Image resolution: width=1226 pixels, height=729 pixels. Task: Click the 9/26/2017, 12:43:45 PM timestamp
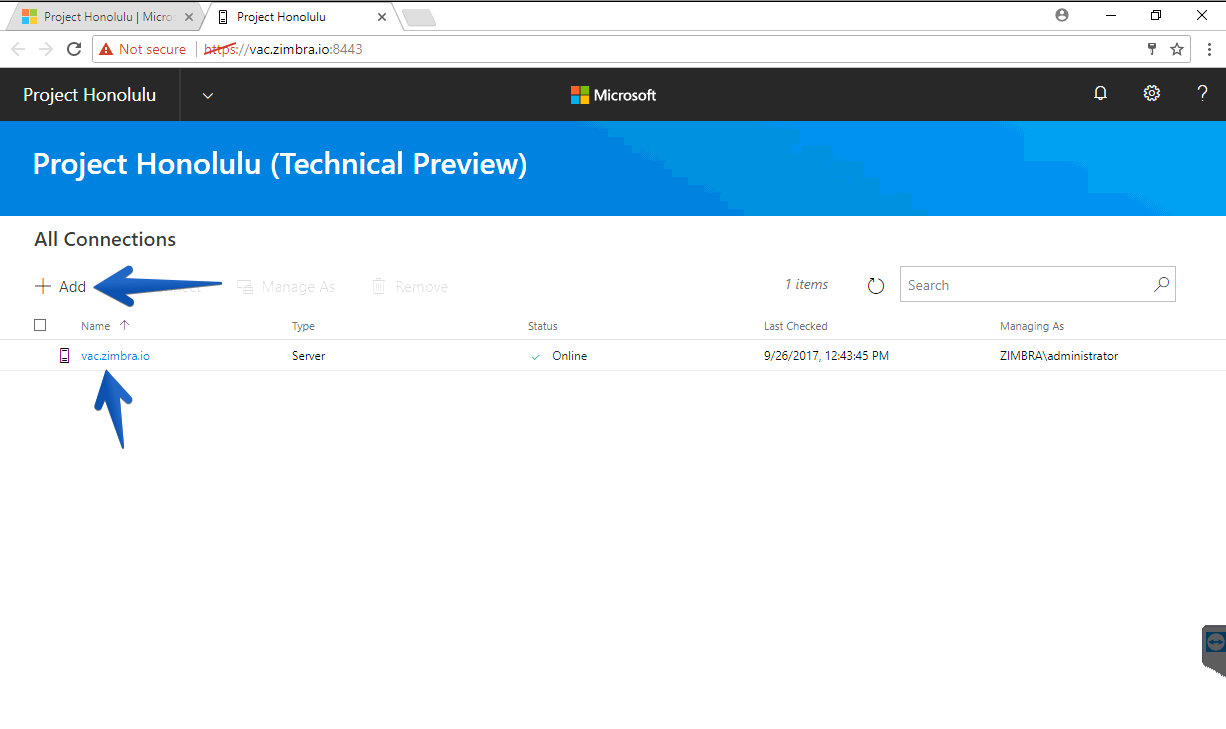click(x=826, y=356)
